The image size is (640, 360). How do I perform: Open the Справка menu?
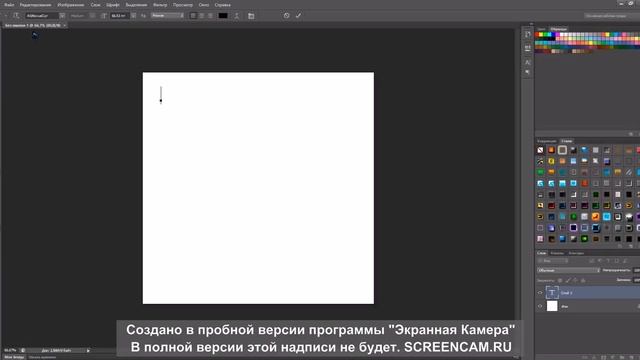click(222, 5)
